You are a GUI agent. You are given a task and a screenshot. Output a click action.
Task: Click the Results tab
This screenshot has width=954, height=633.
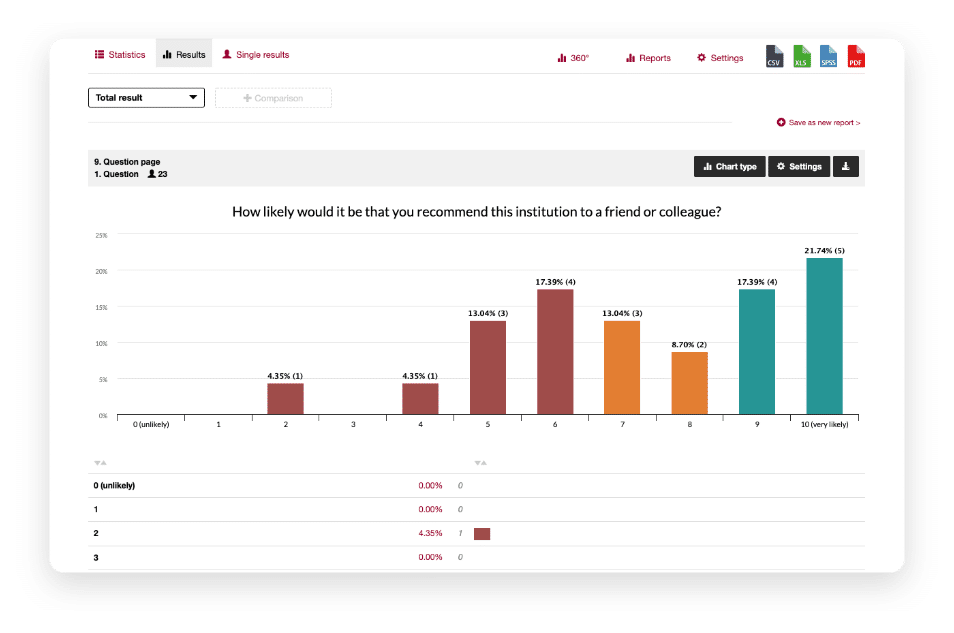tap(184, 55)
